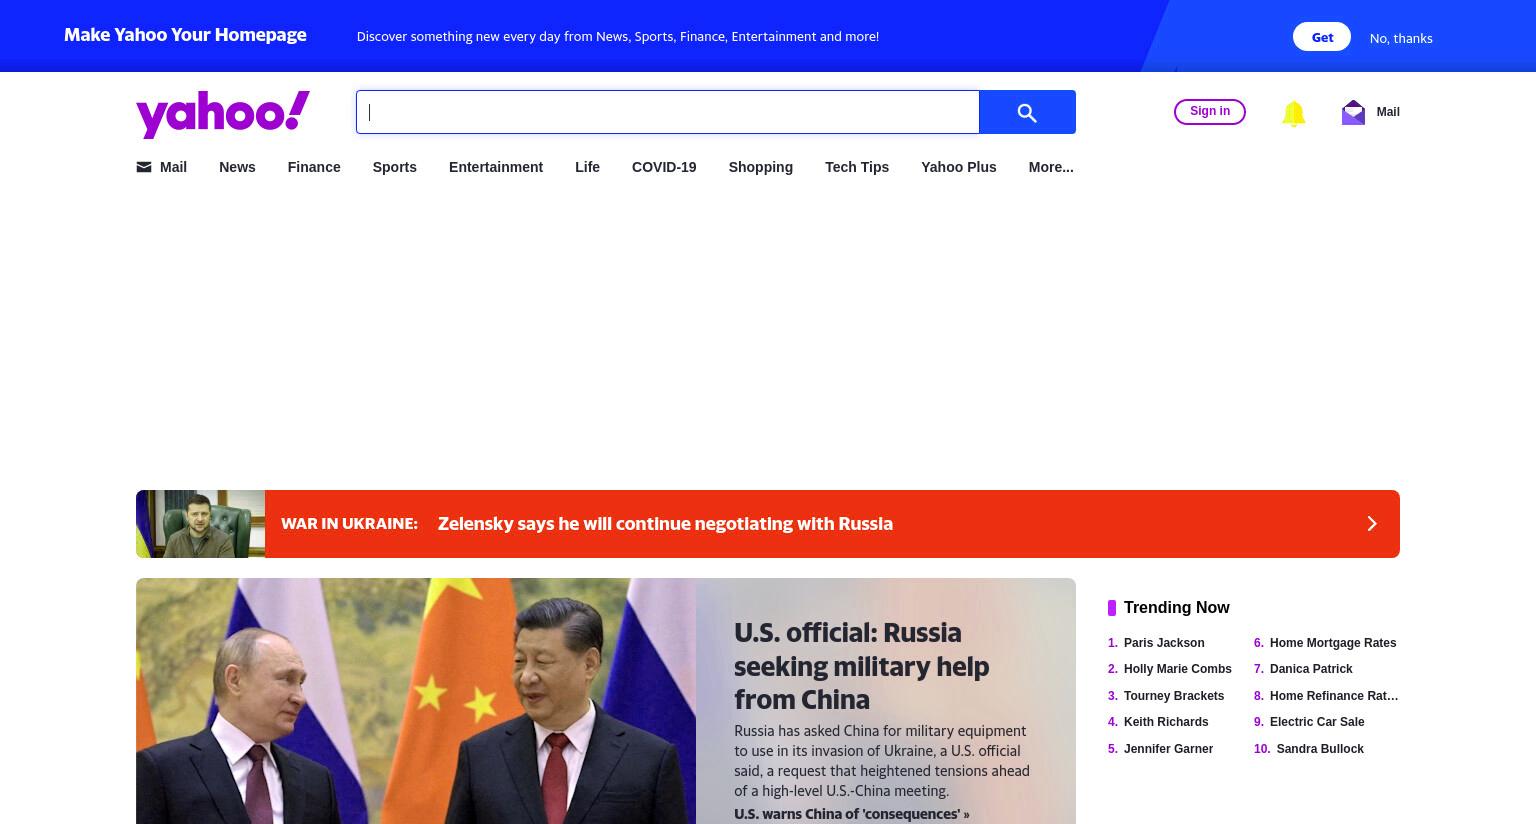
Task: Open the News navigation item
Action: pyautogui.click(x=237, y=167)
